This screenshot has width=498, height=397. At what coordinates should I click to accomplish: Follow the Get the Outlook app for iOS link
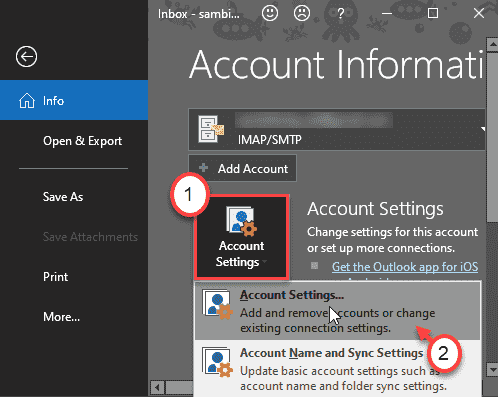[405, 267]
